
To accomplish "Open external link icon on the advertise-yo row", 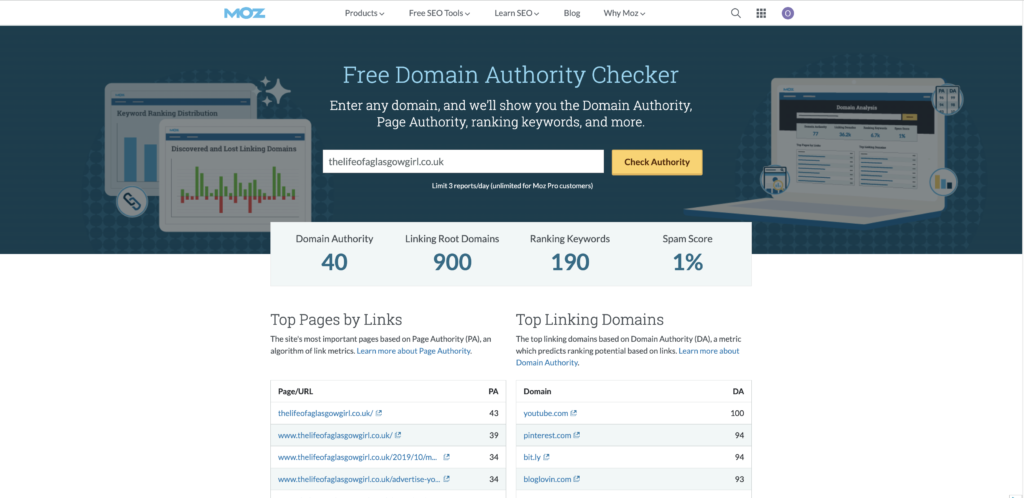I will point(447,479).
